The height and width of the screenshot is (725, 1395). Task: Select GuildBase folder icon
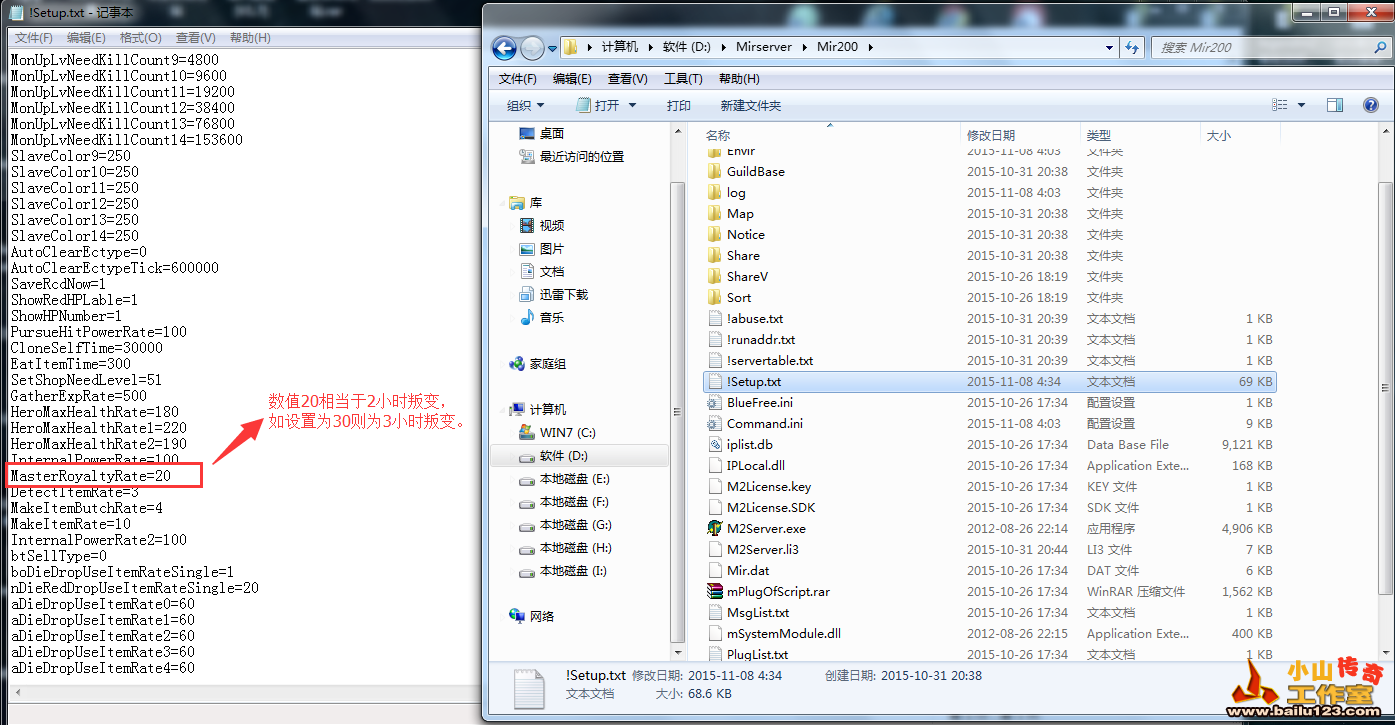tap(714, 171)
